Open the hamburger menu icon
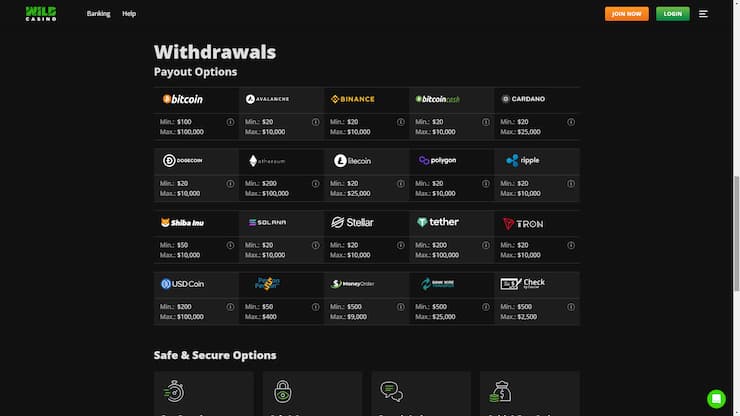This screenshot has width=740, height=416. point(703,14)
